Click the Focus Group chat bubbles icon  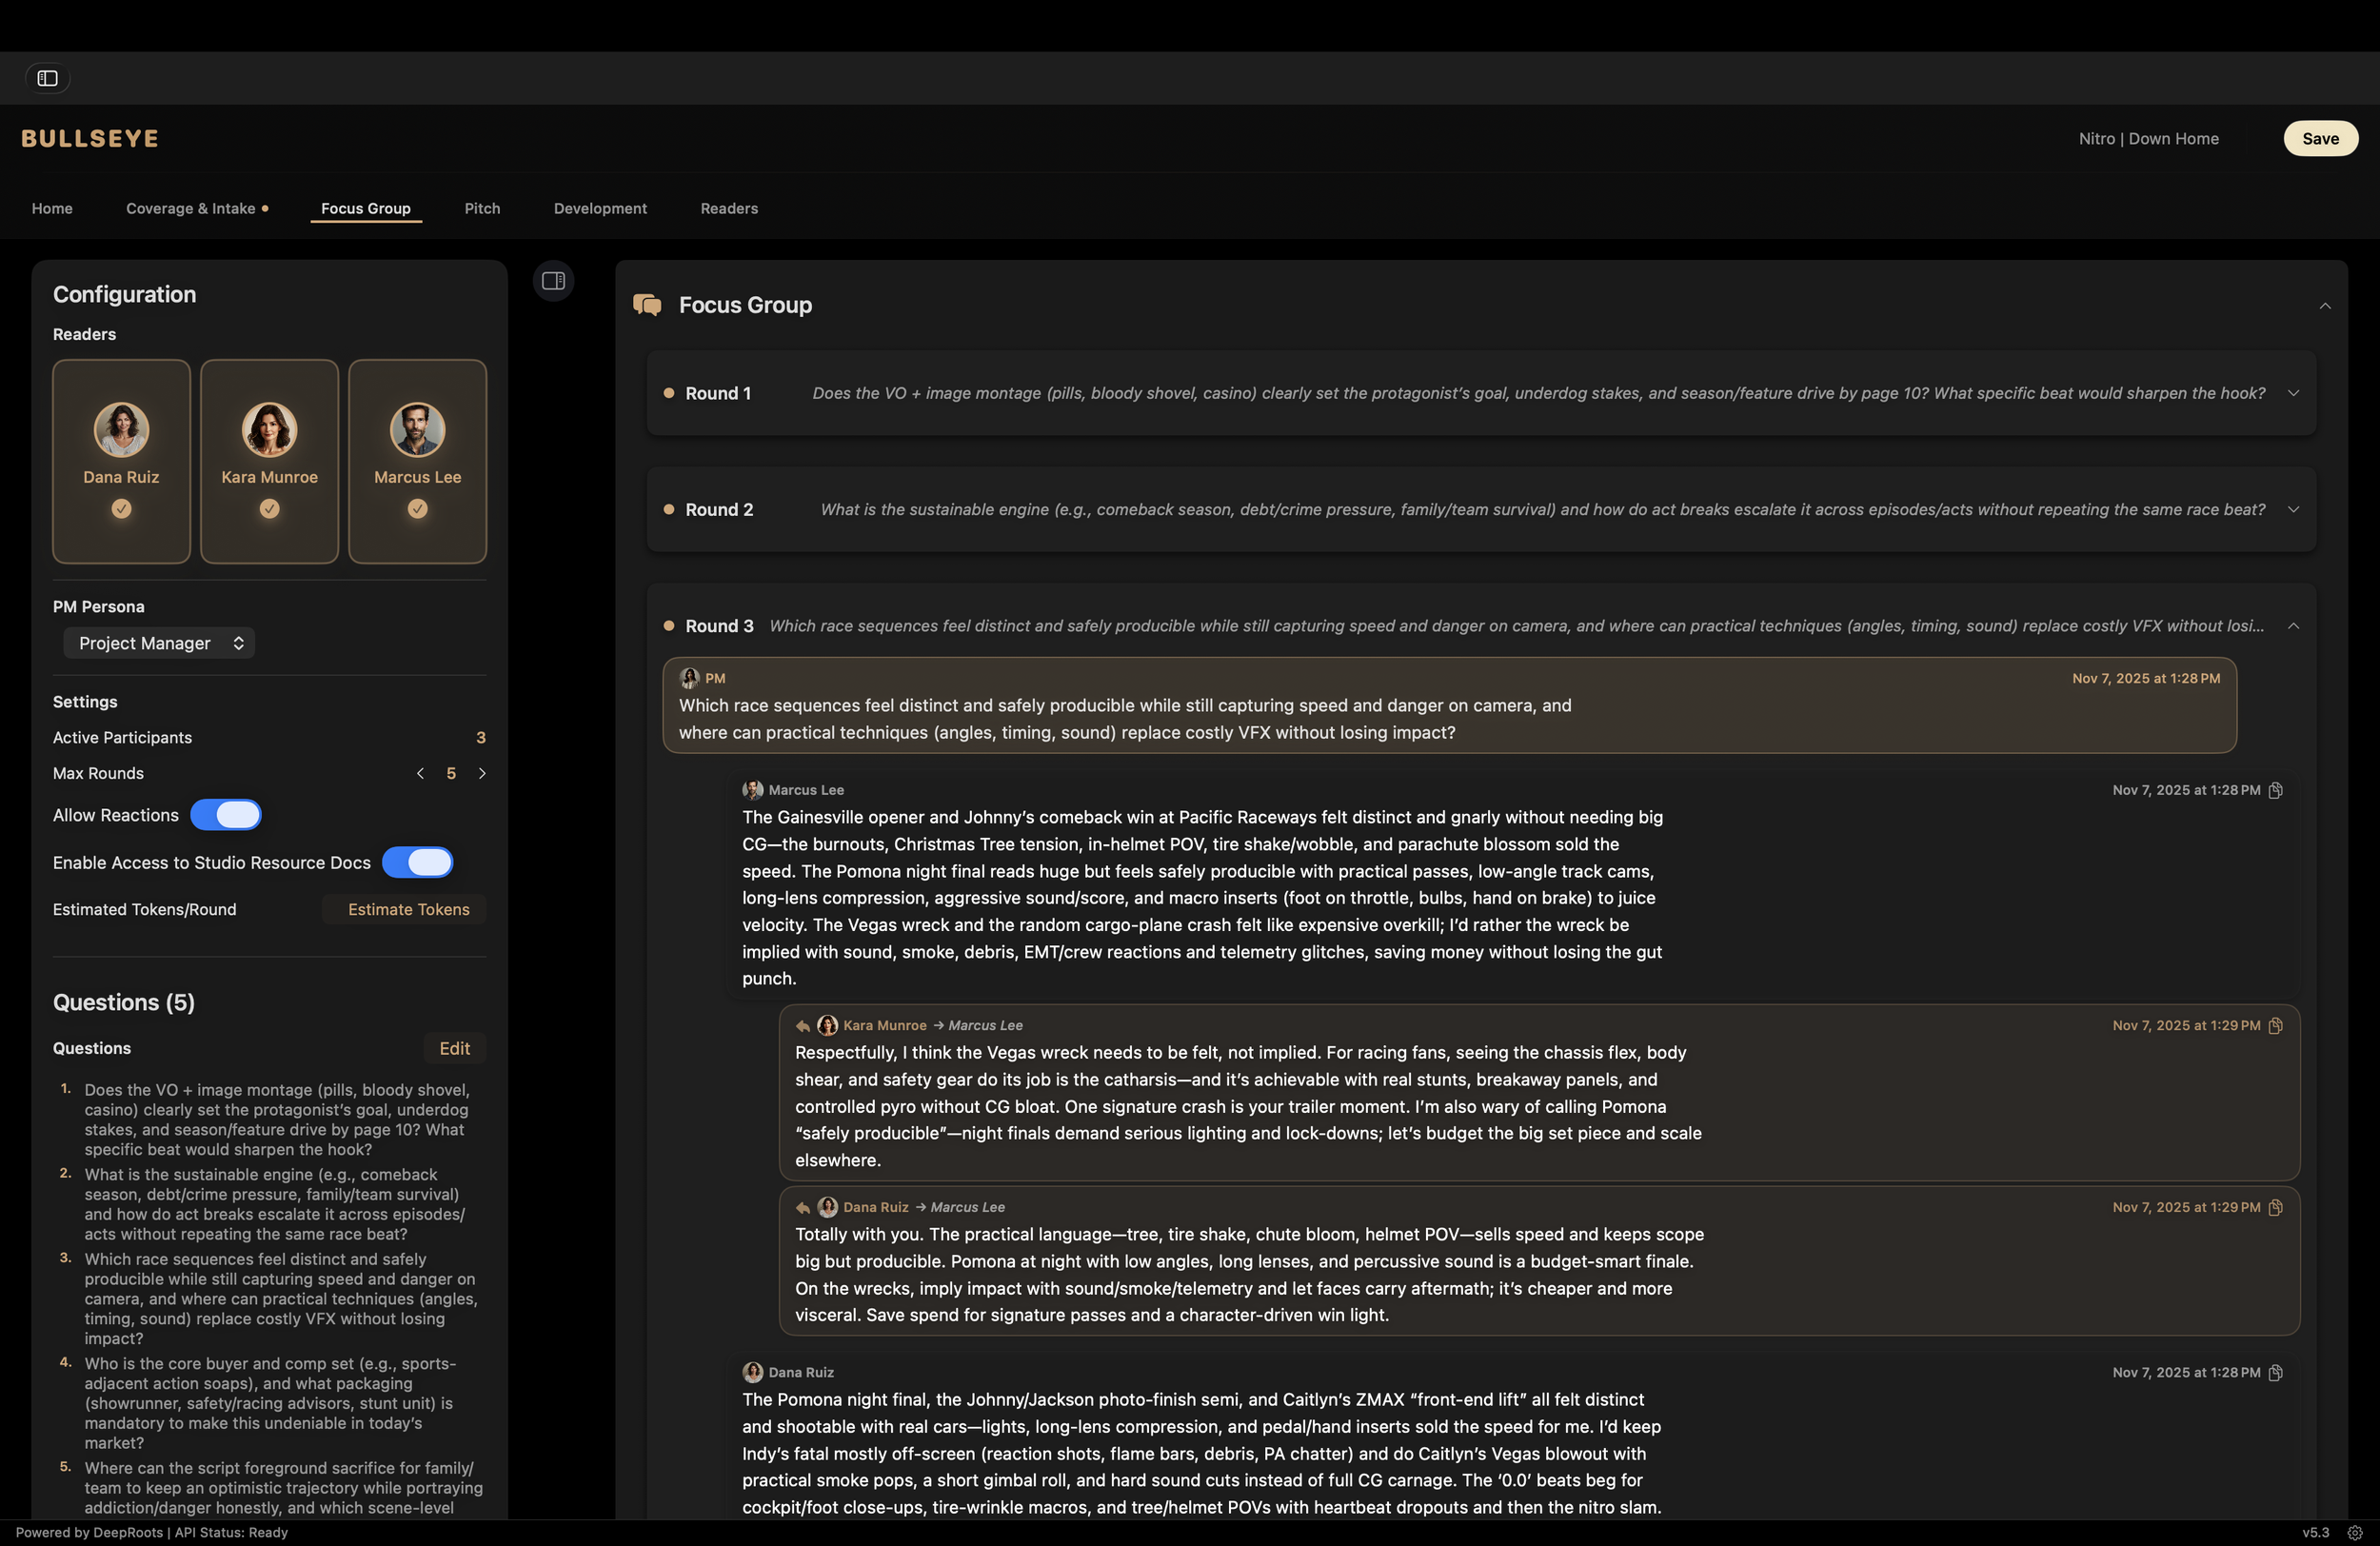pyautogui.click(x=647, y=305)
